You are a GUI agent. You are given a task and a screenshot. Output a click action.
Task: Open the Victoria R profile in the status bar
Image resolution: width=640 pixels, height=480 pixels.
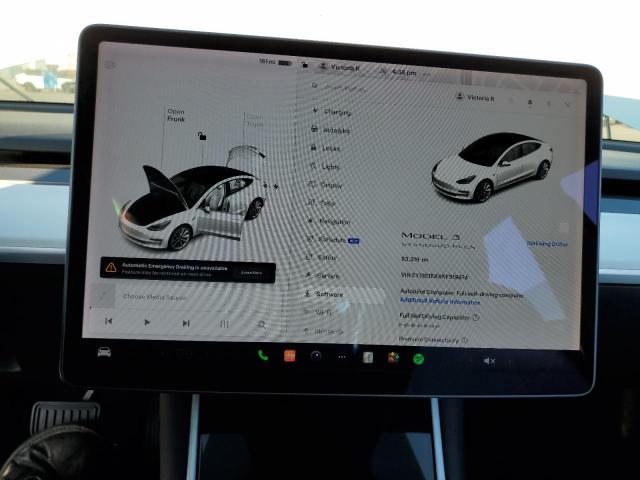[x=340, y=67]
